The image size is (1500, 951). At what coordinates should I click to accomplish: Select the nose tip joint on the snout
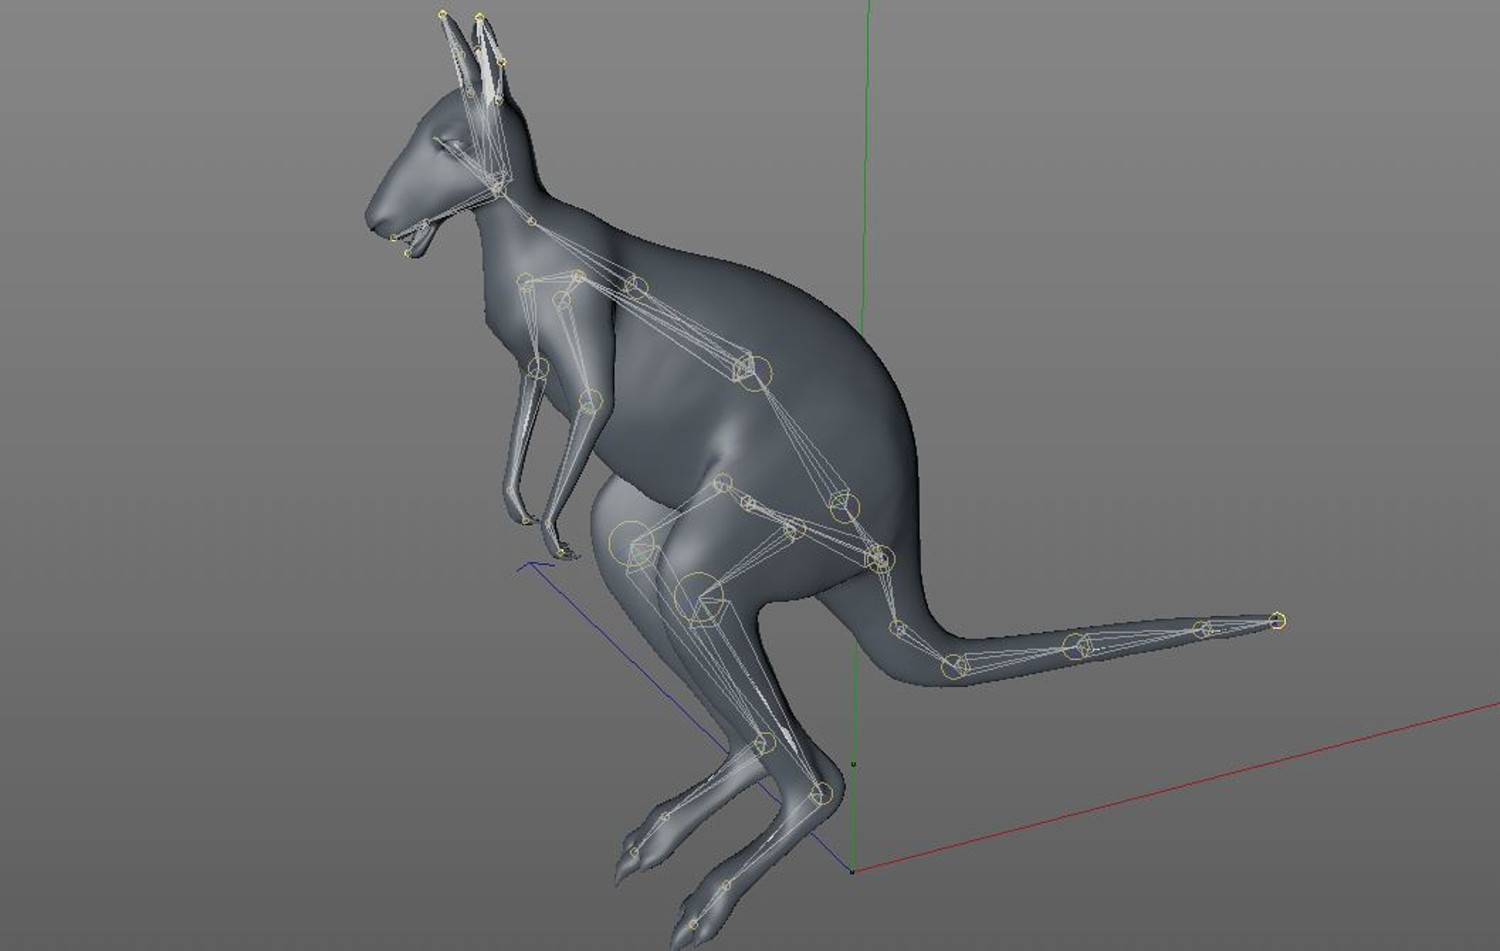[x=394, y=237]
